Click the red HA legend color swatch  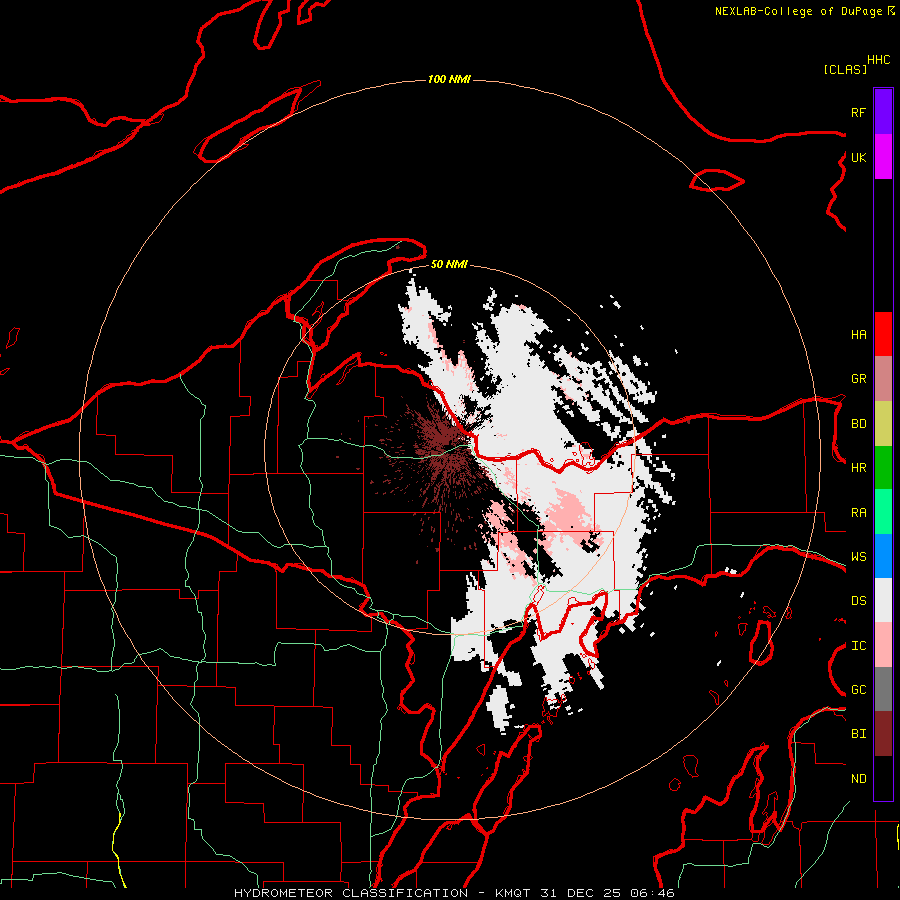(883, 334)
